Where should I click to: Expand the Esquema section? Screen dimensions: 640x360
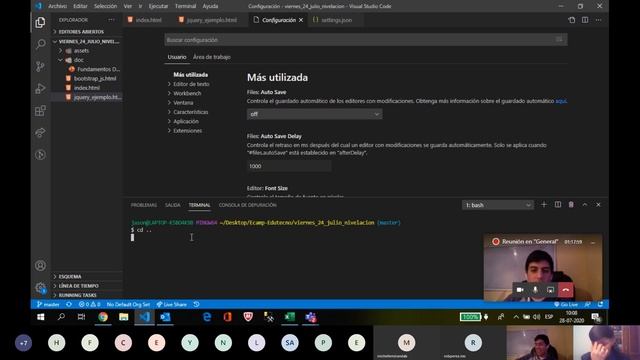pyautogui.click(x=87, y=276)
